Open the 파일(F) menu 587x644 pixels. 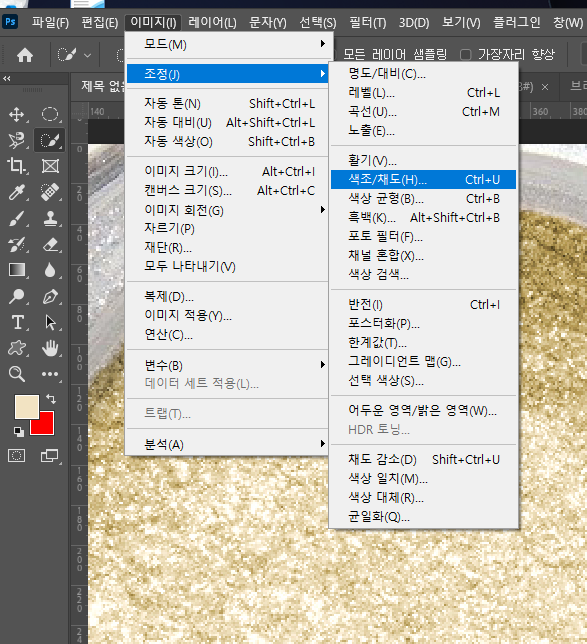point(50,22)
